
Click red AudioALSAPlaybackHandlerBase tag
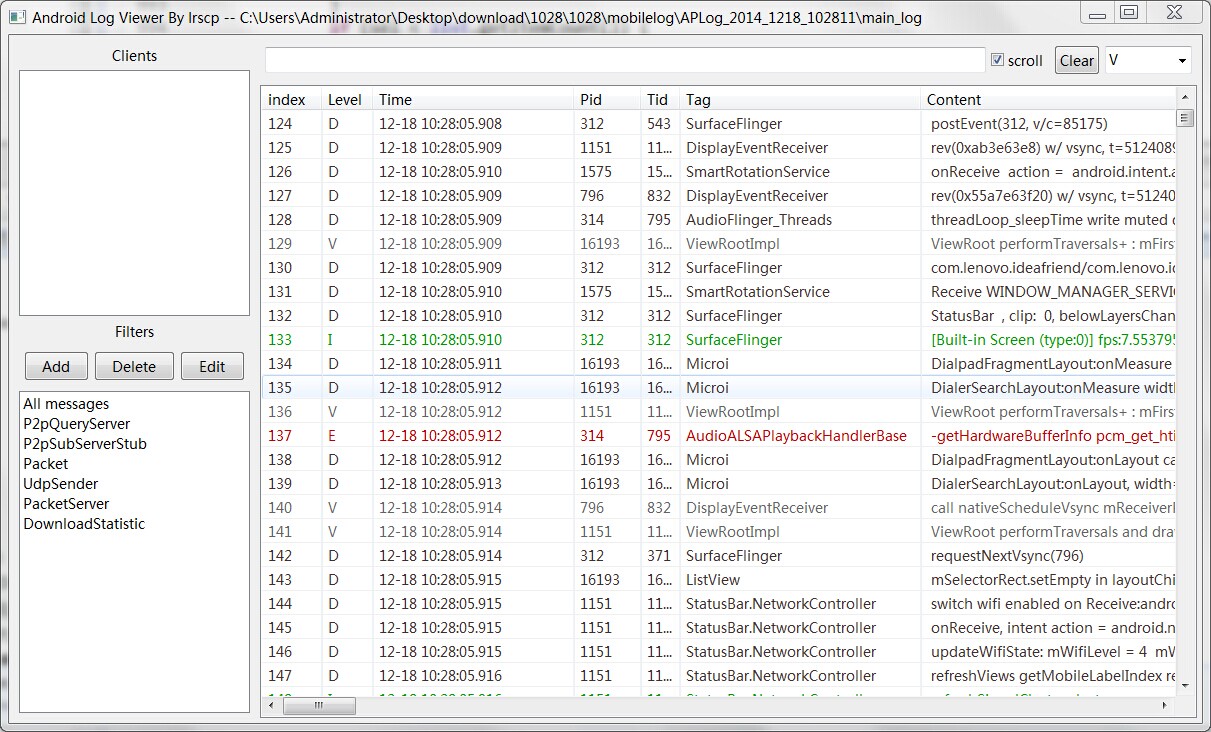point(796,436)
